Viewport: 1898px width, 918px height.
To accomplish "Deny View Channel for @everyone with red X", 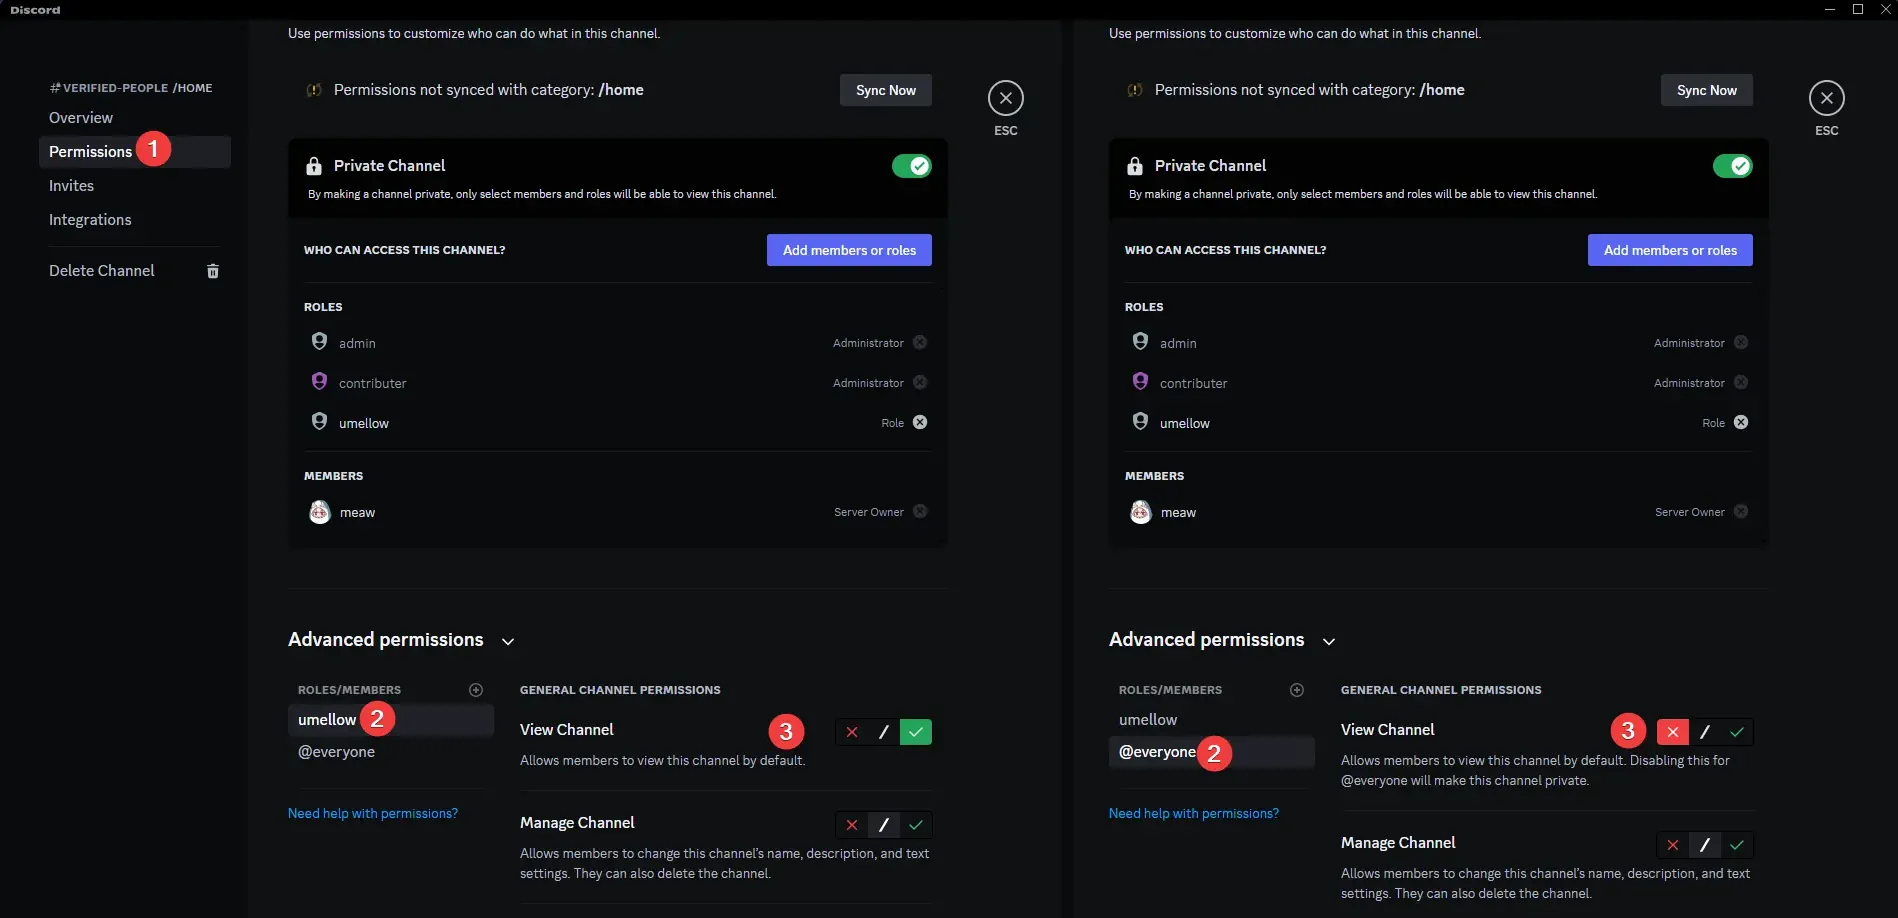I will (x=1673, y=732).
